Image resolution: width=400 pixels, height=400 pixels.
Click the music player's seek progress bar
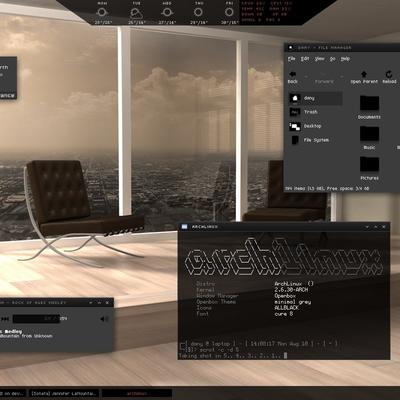[x=36, y=319]
